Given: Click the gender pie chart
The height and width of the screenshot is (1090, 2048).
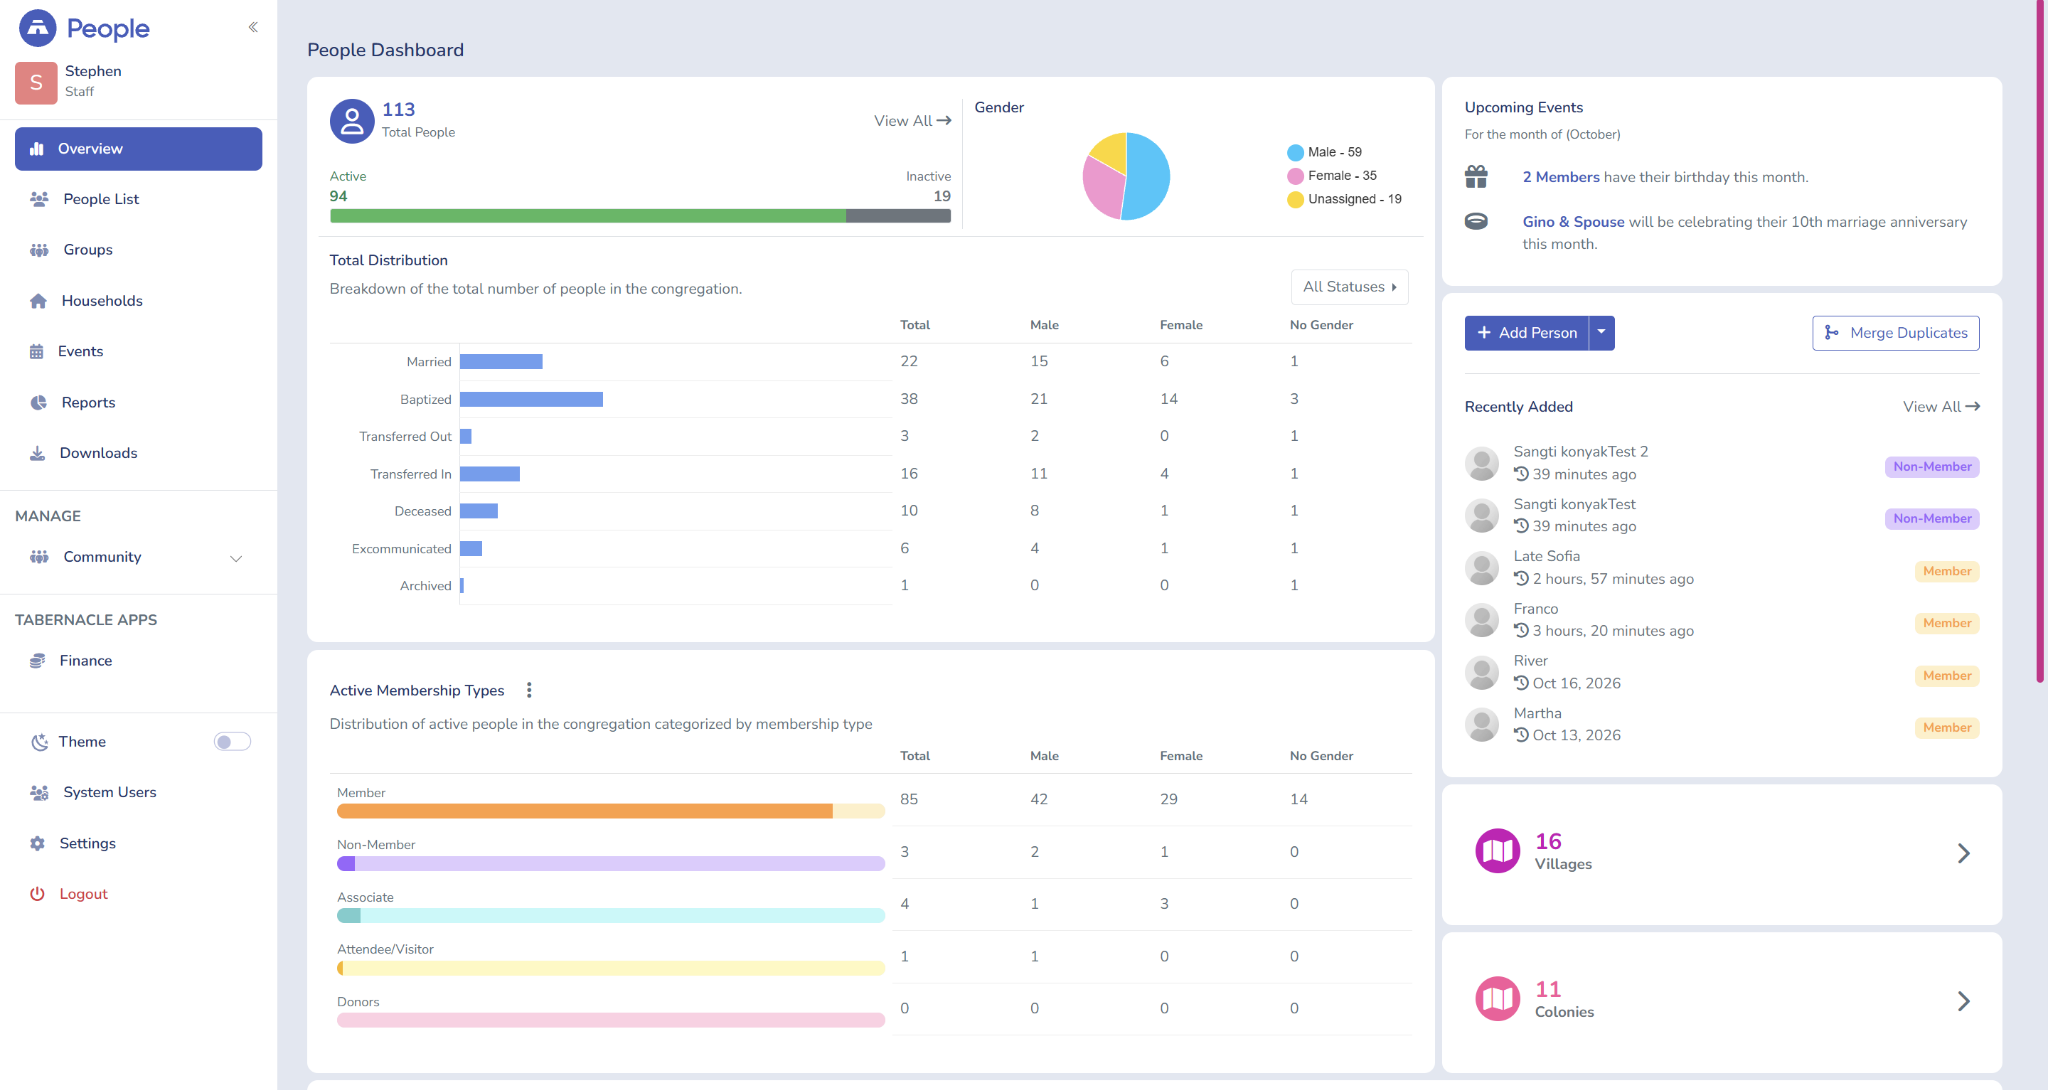Looking at the screenshot, I should pos(1126,176).
